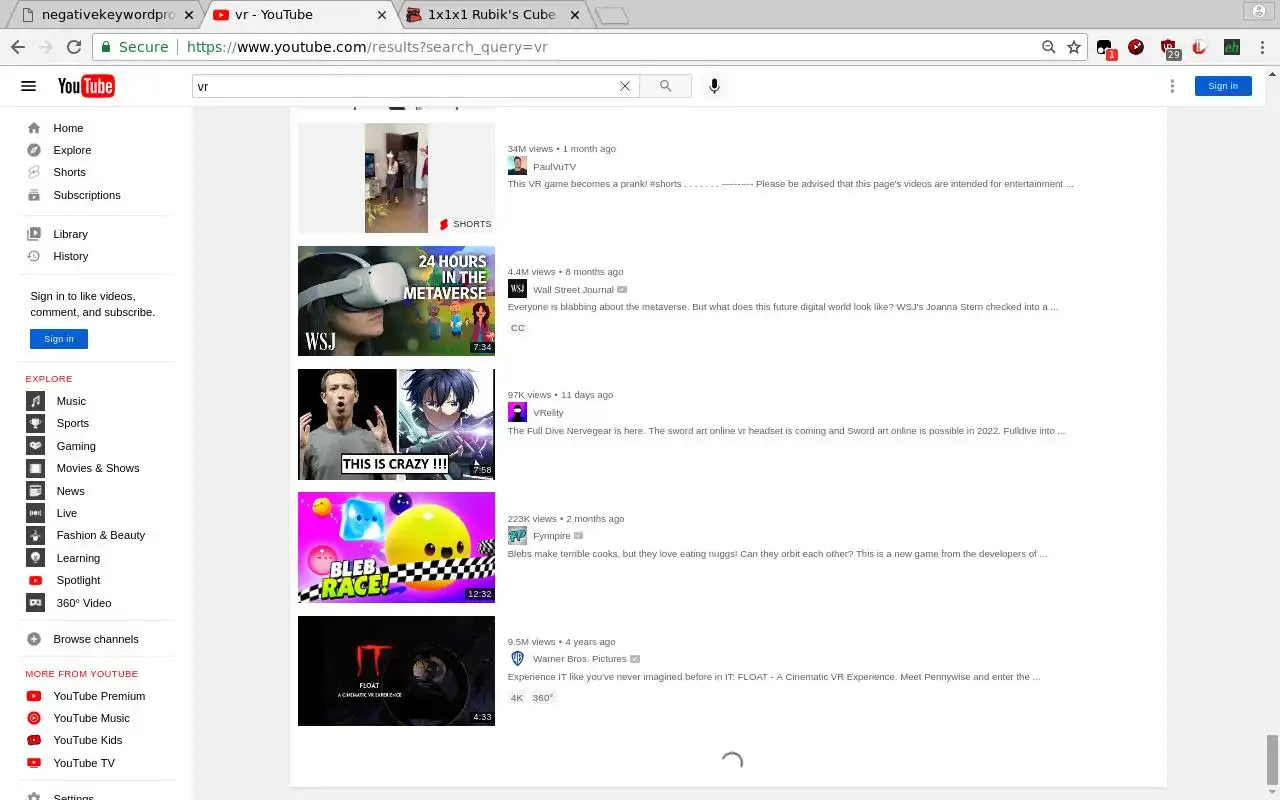
Task: Open the PaulVuTV channel link
Action: click(x=554, y=167)
